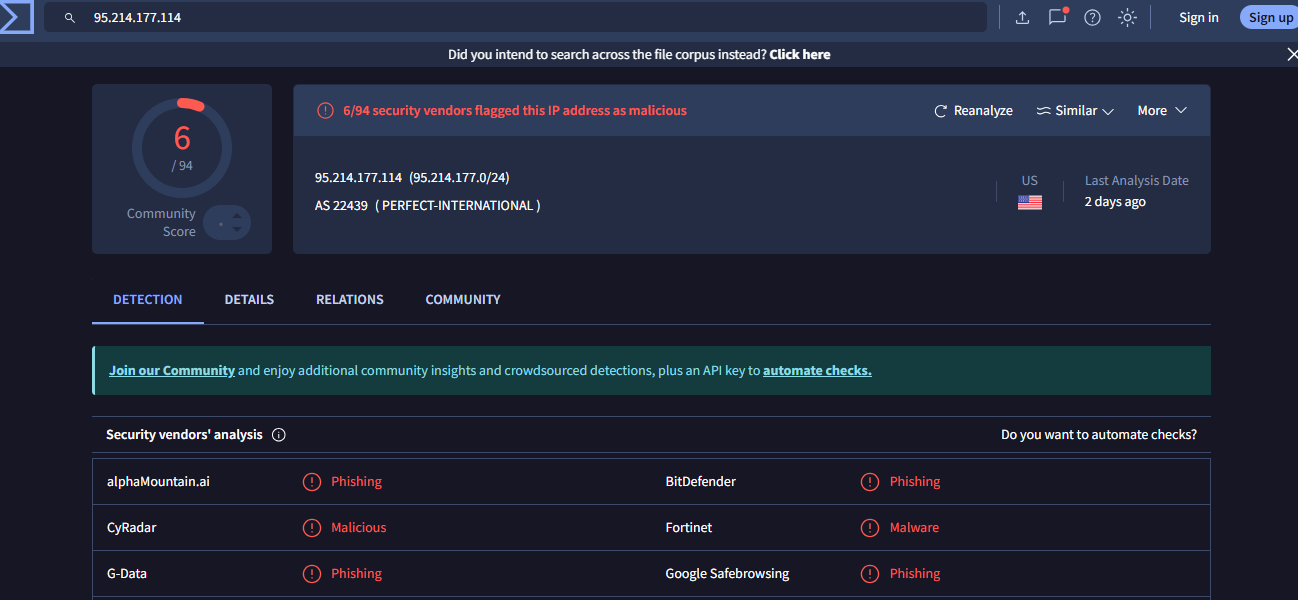Click Google Safebrowsing Phishing warning icon
This screenshot has height=600, width=1298.
click(870, 574)
